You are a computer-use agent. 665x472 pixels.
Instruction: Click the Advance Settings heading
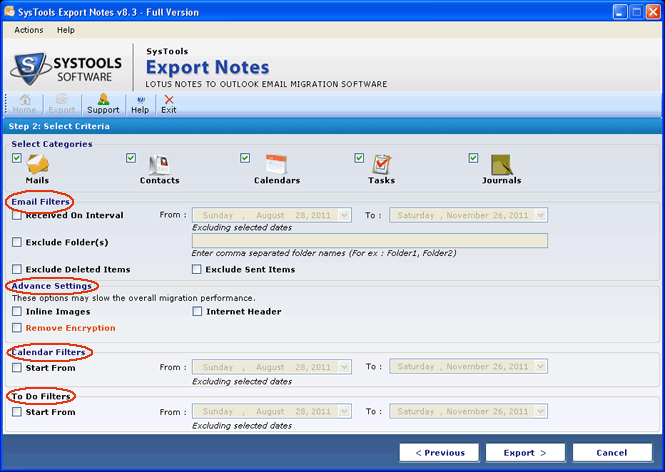(52, 286)
